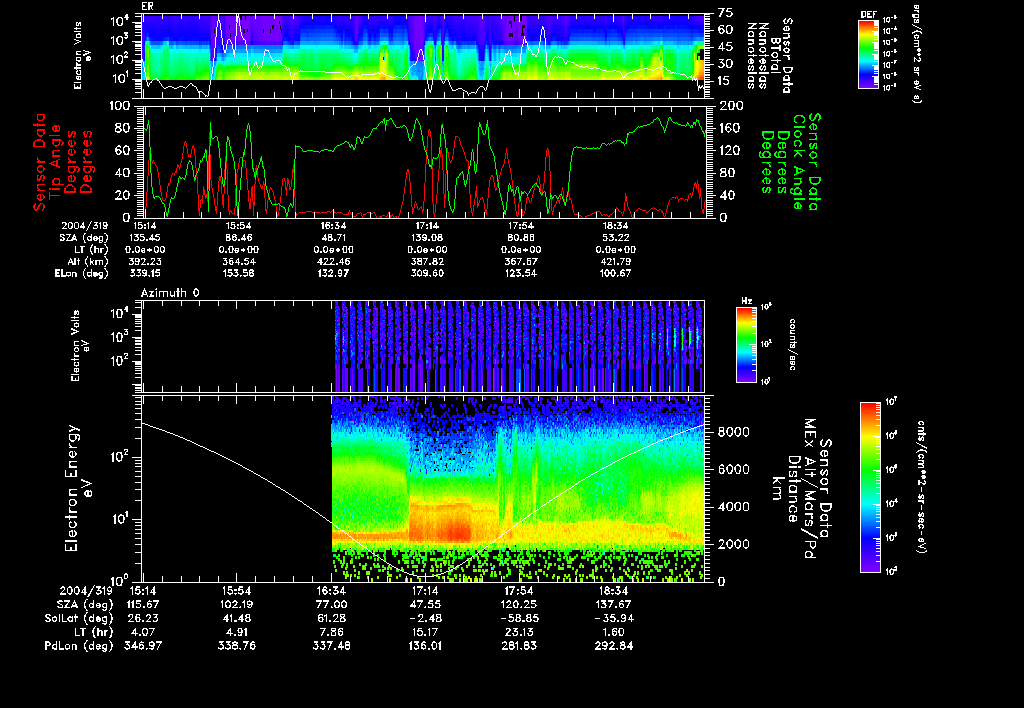The image size is (1024, 708).
Task: Select local time value 1.60
Action: tap(614, 632)
